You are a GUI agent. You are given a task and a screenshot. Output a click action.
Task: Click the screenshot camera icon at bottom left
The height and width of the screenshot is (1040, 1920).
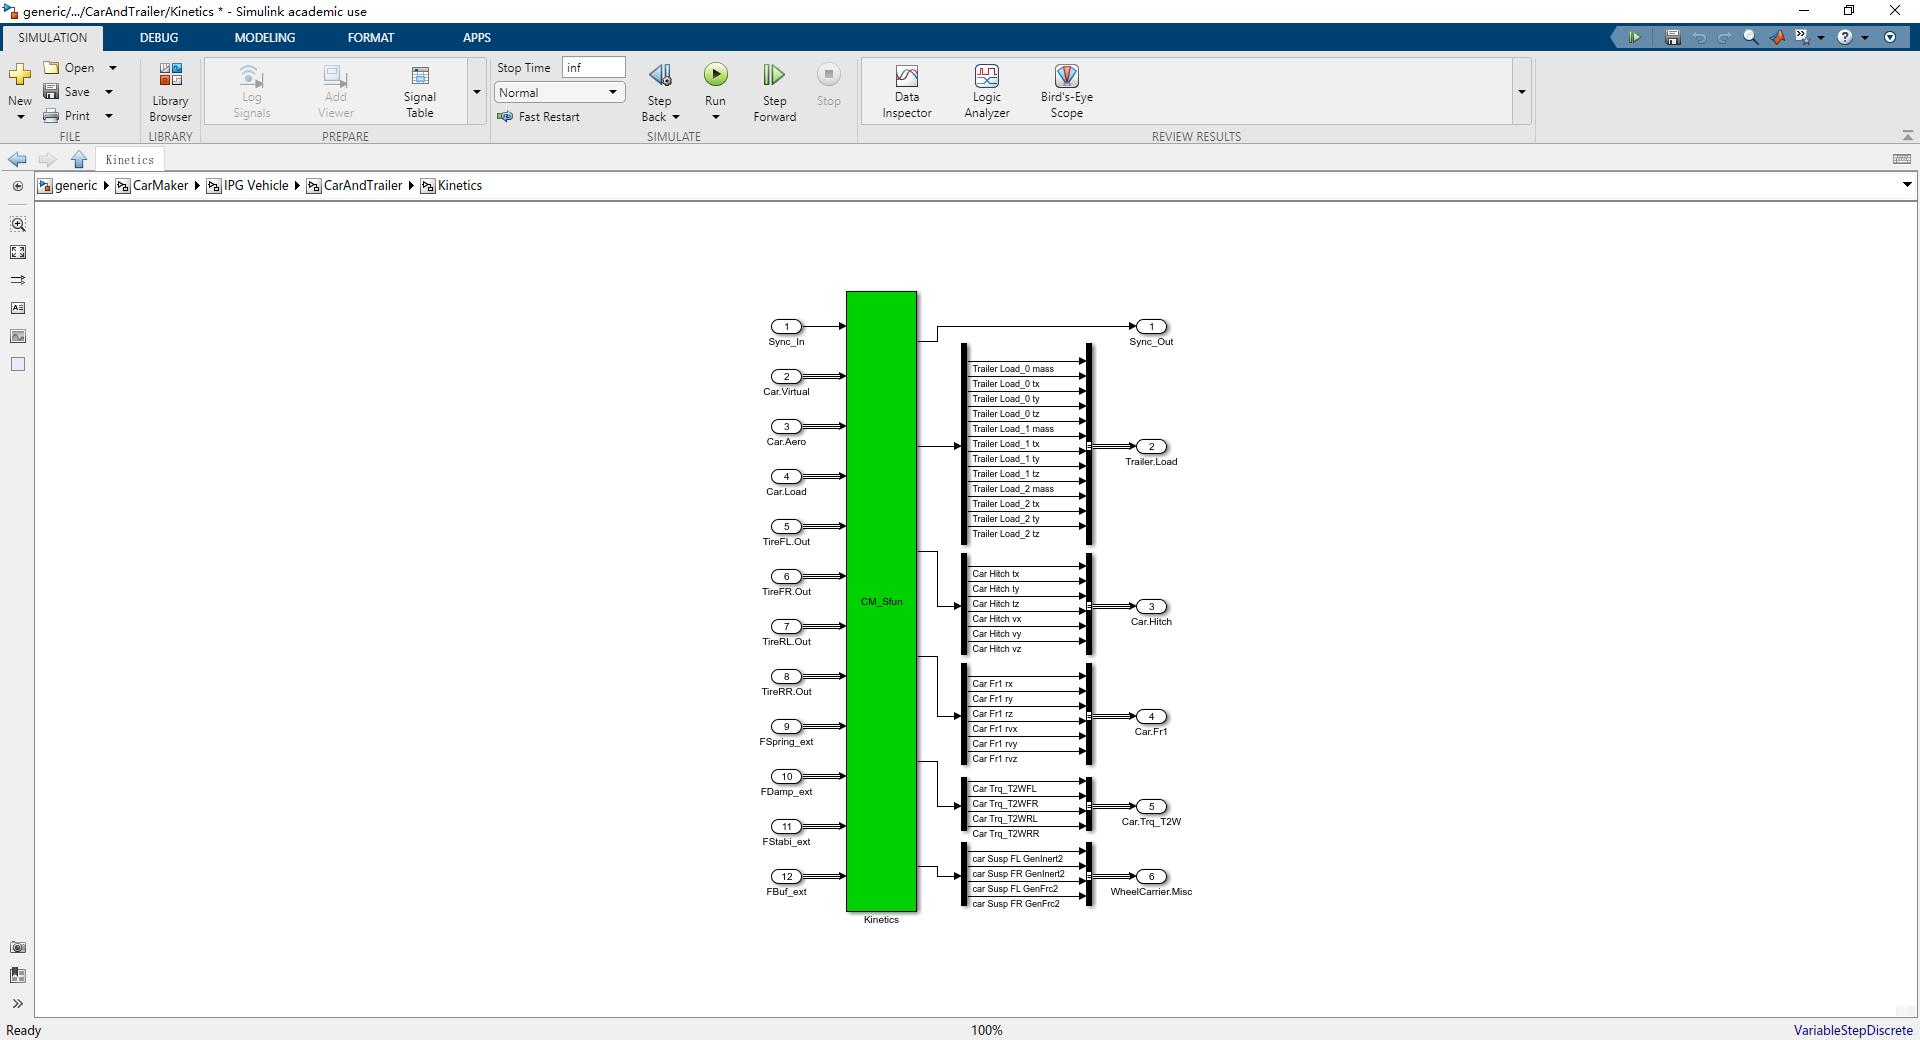coord(18,948)
